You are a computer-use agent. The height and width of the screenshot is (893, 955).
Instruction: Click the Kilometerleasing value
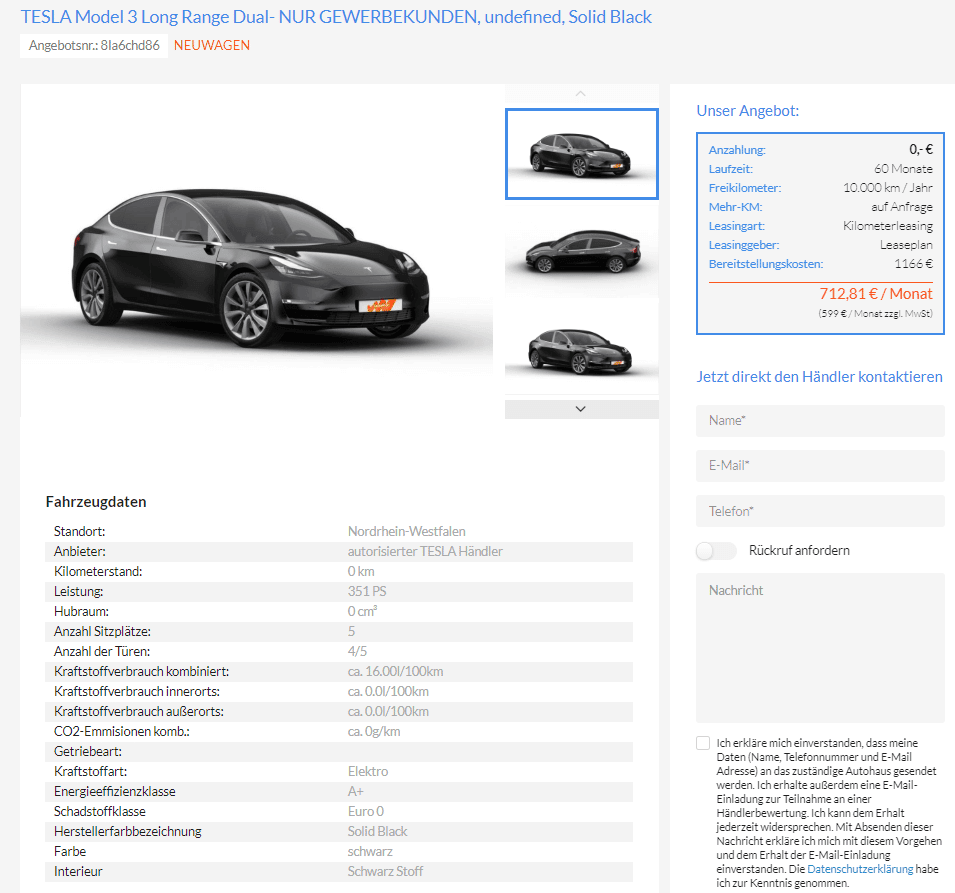click(887, 226)
